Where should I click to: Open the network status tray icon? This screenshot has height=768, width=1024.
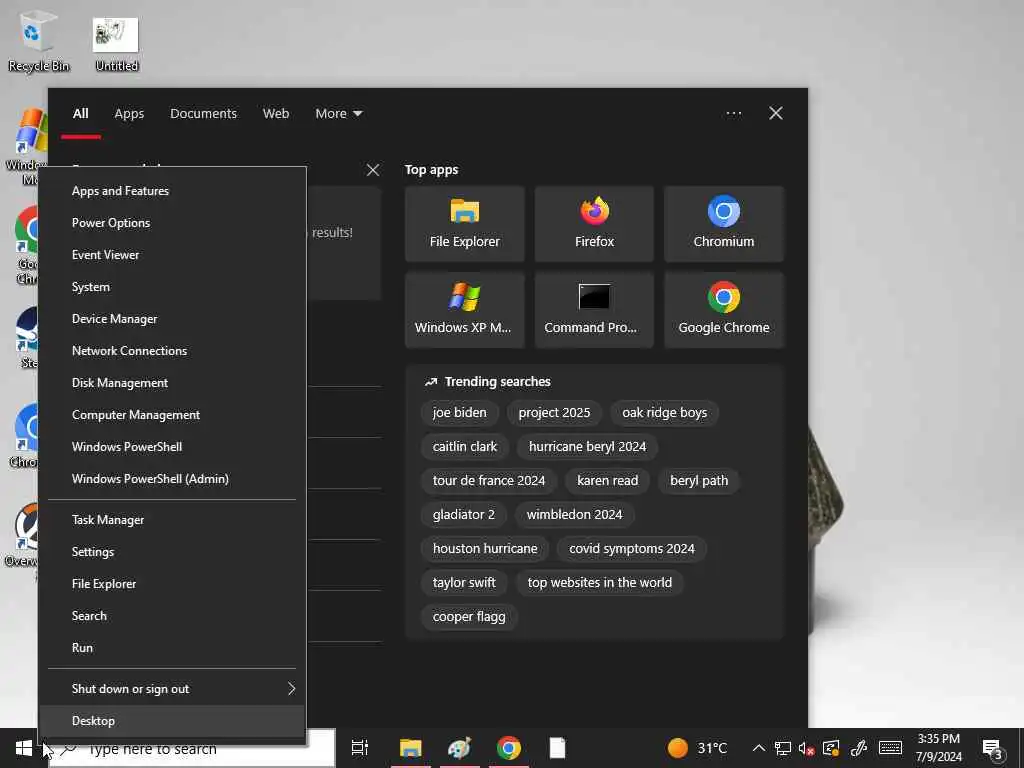click(x=782, y=748)
